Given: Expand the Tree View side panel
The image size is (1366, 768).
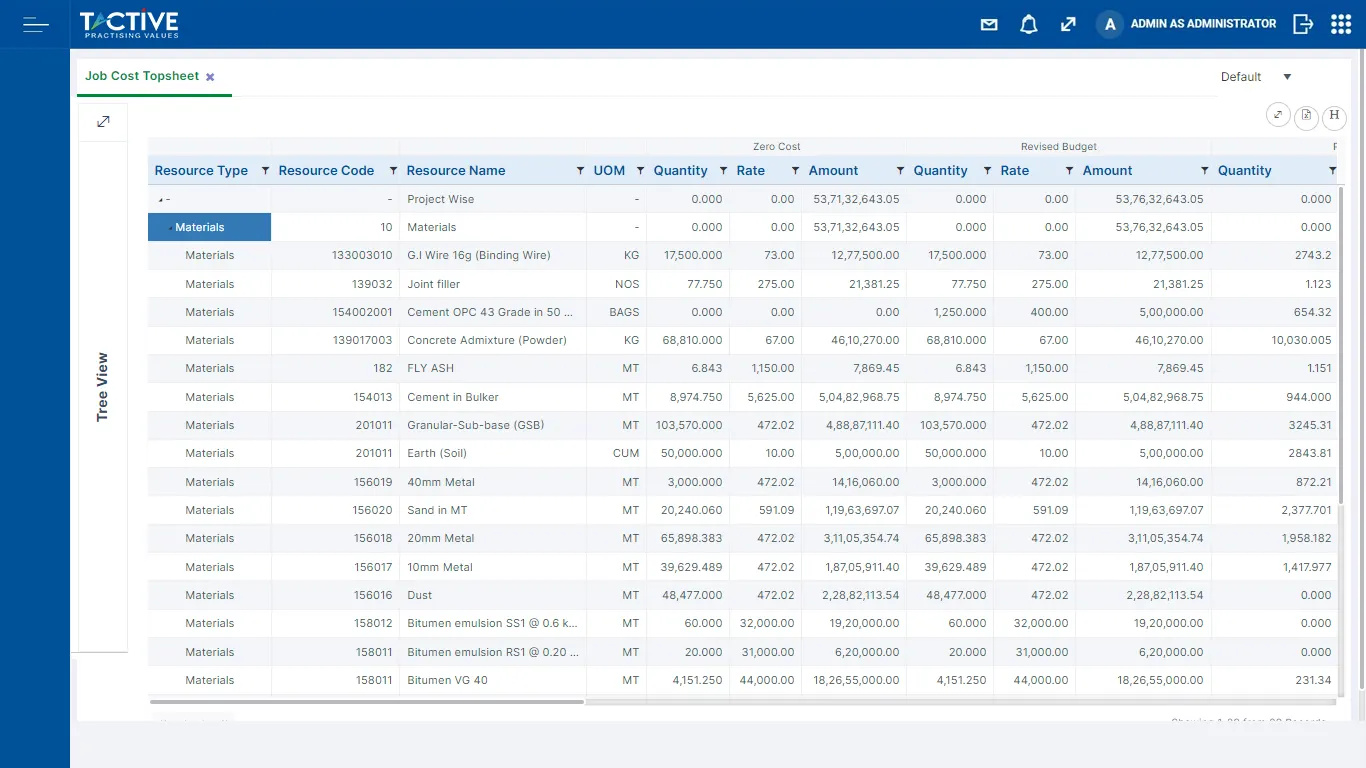Looking at the screenshot, I should tap(103, 120).
